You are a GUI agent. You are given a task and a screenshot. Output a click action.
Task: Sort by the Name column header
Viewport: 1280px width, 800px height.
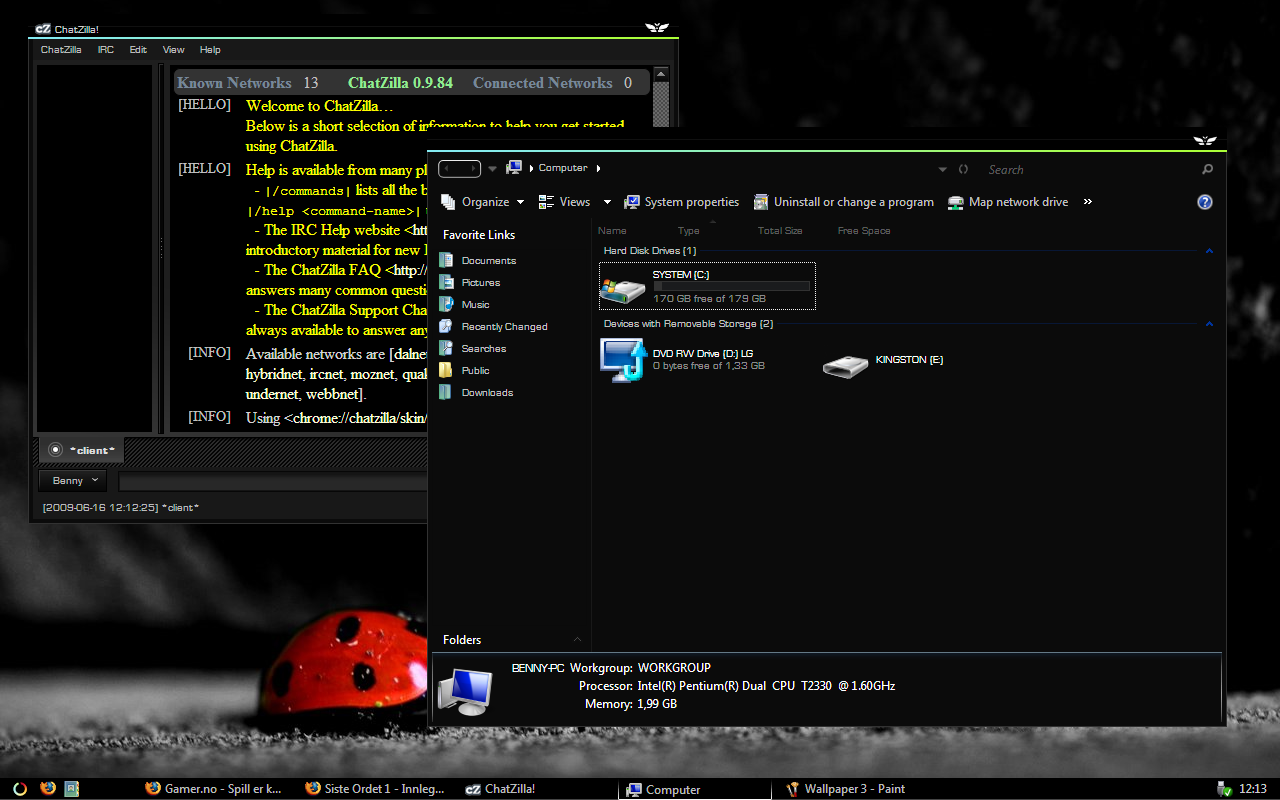point(612,231)
